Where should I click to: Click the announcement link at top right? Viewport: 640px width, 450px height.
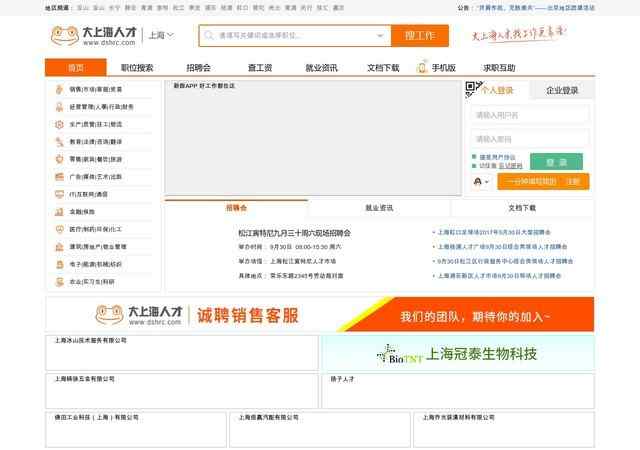(x=536, y=8)
